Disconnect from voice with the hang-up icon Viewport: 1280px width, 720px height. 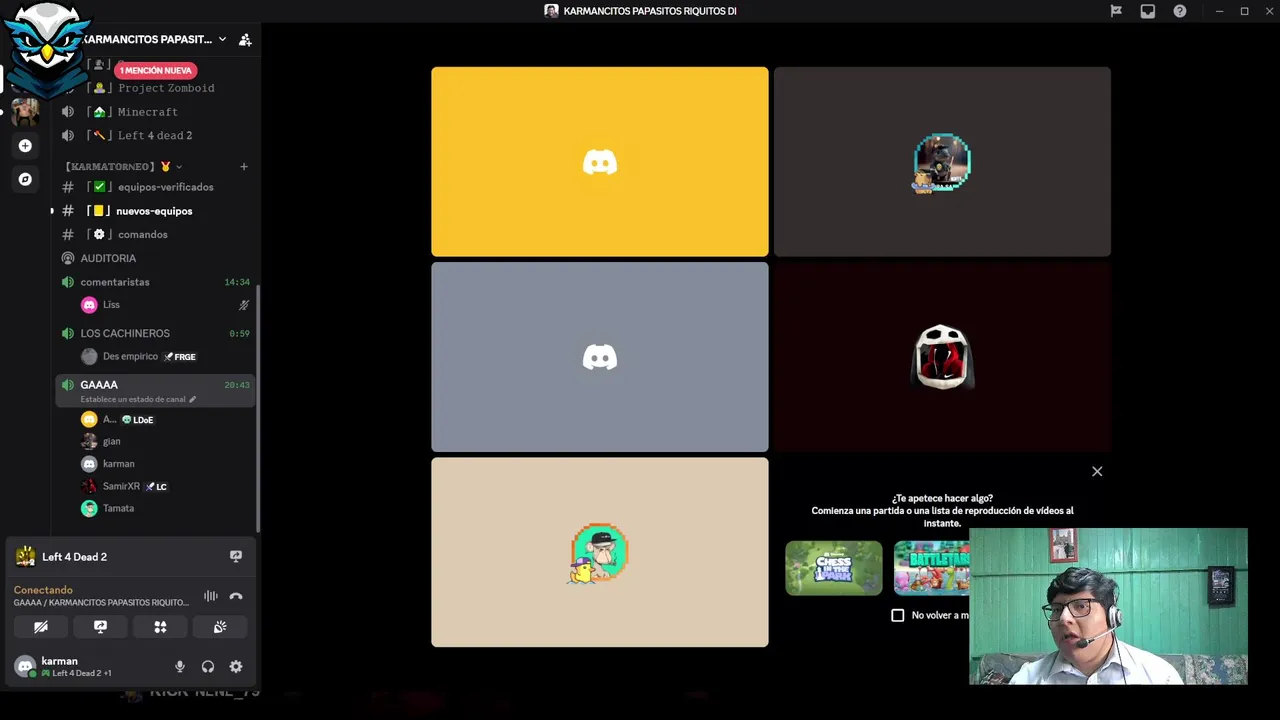click(x=236, y=596)
